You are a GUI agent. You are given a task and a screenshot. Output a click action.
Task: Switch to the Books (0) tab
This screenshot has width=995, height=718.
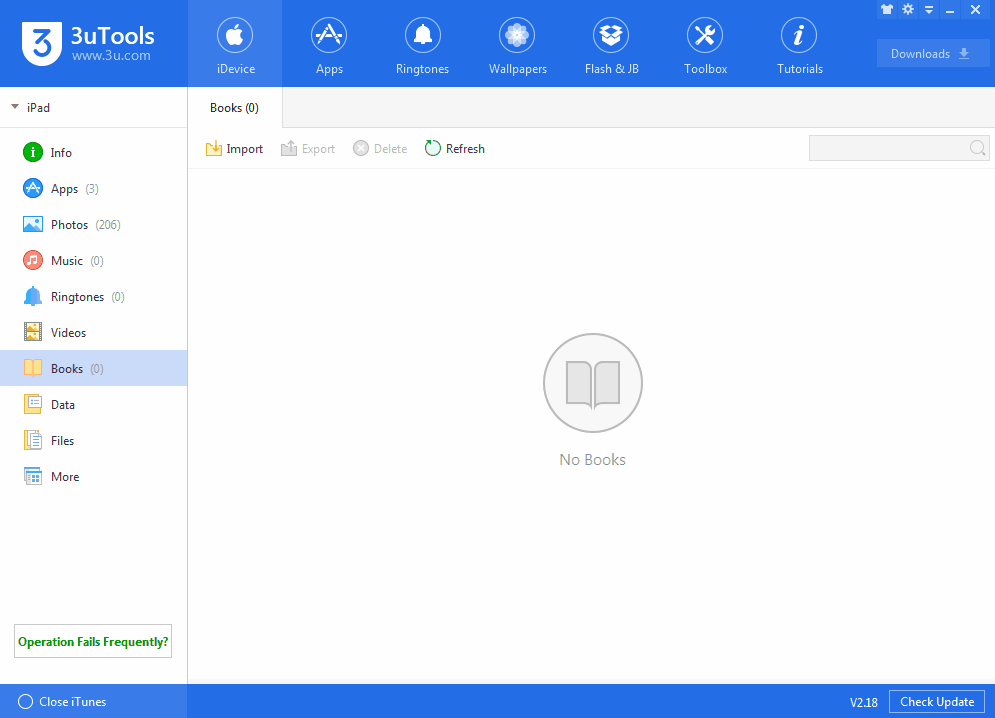pyautogui.click(x=235, y=108)
